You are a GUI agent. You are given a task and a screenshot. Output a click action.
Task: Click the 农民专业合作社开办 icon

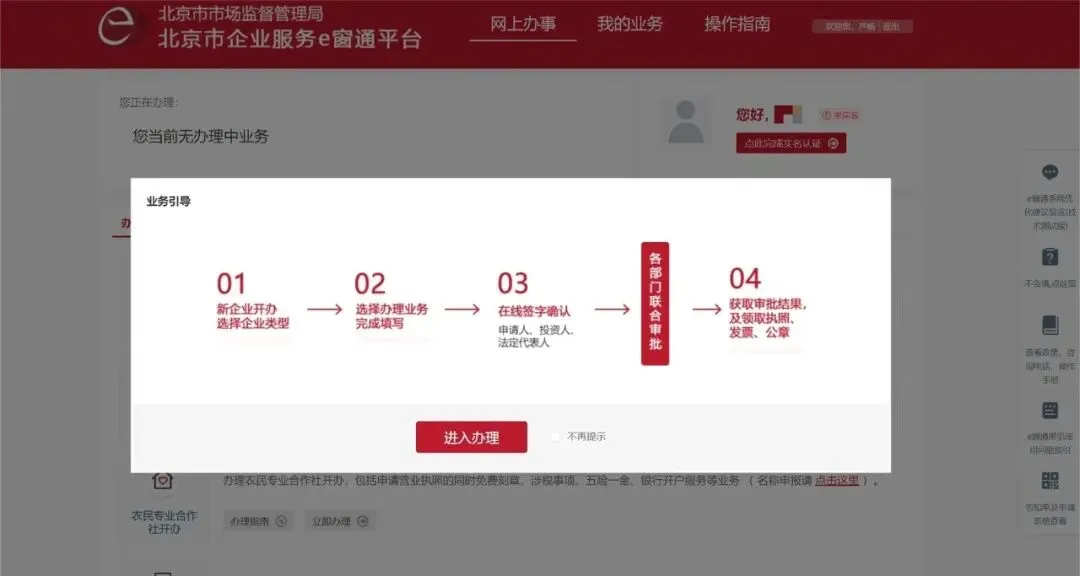(163, 481)
